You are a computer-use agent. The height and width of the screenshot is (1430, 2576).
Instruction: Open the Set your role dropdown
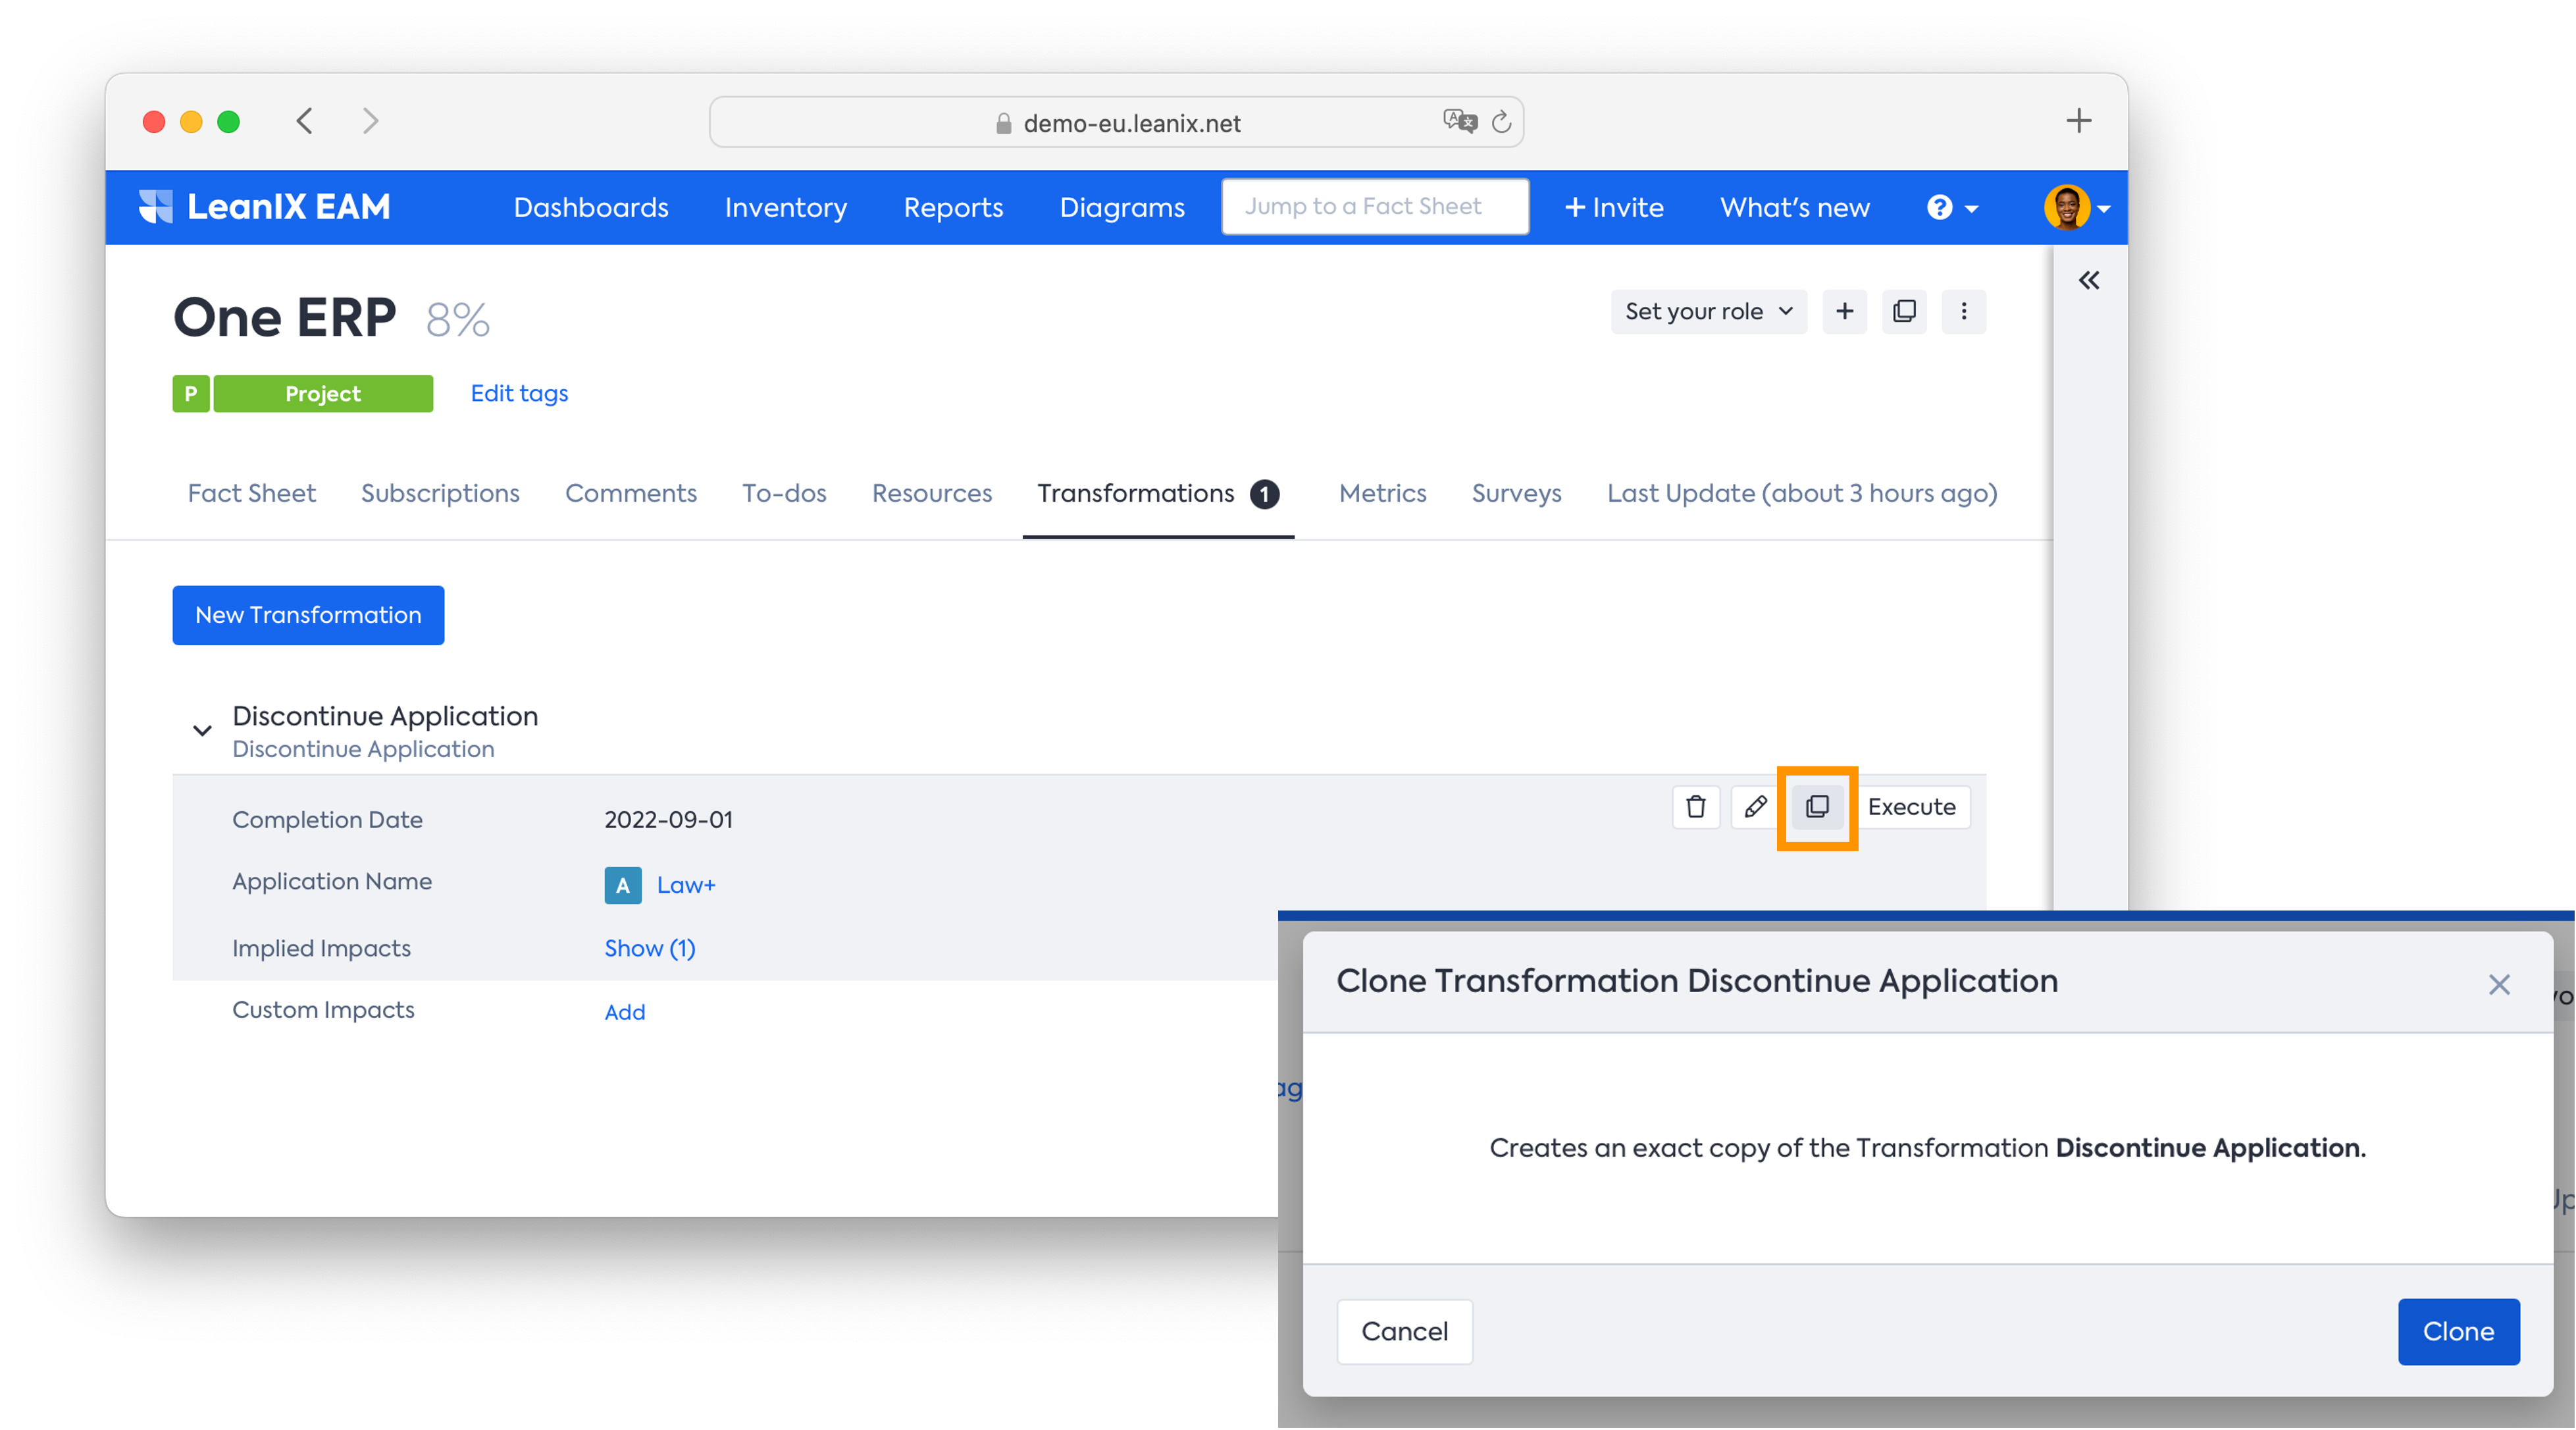pyautogui.click(x=1708, y=311)
